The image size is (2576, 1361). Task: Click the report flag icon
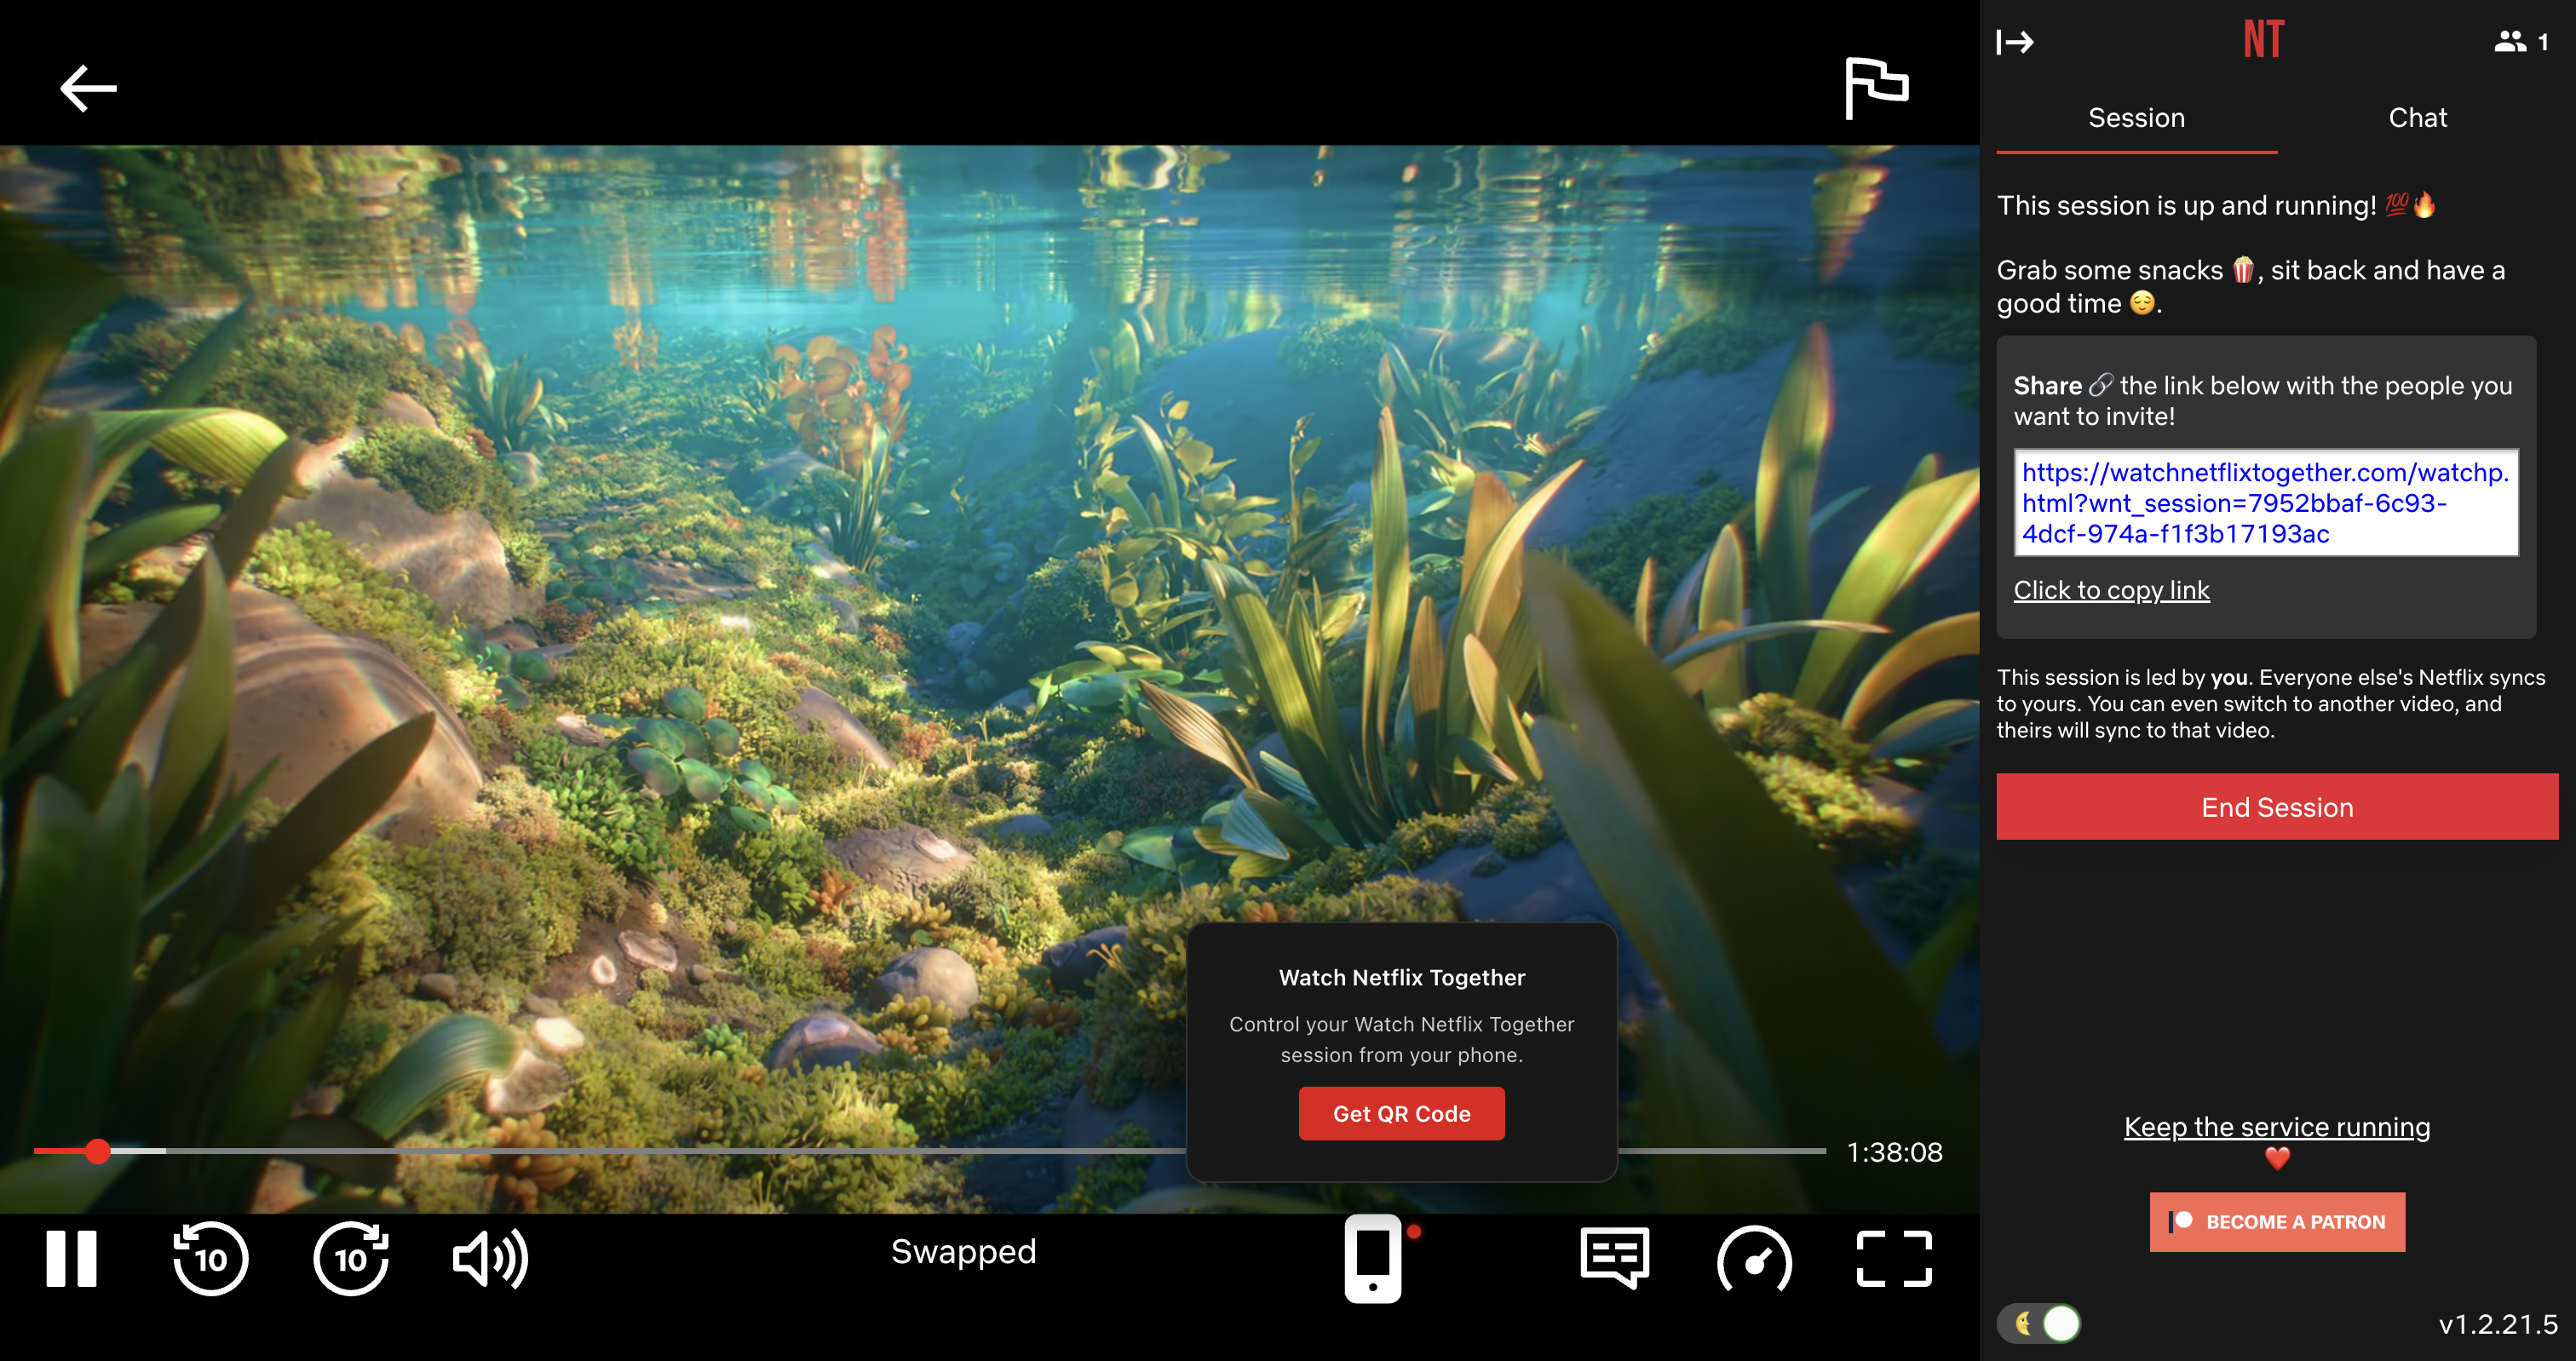(x=1876, y=88)
